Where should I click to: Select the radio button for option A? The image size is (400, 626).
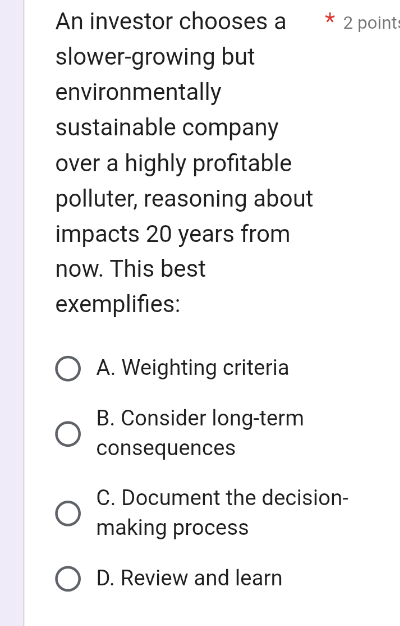coord(68,368)
